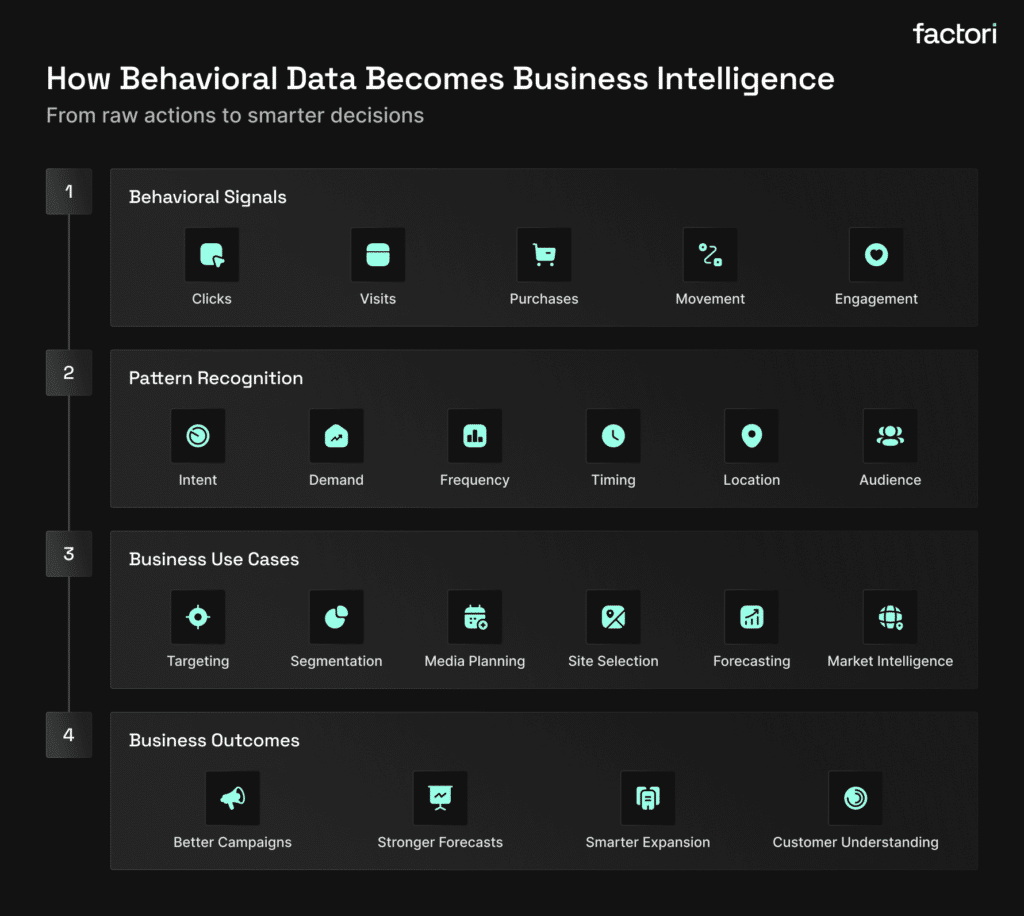
Task: Click the factori logo
Action: click(x=955, y=34)
